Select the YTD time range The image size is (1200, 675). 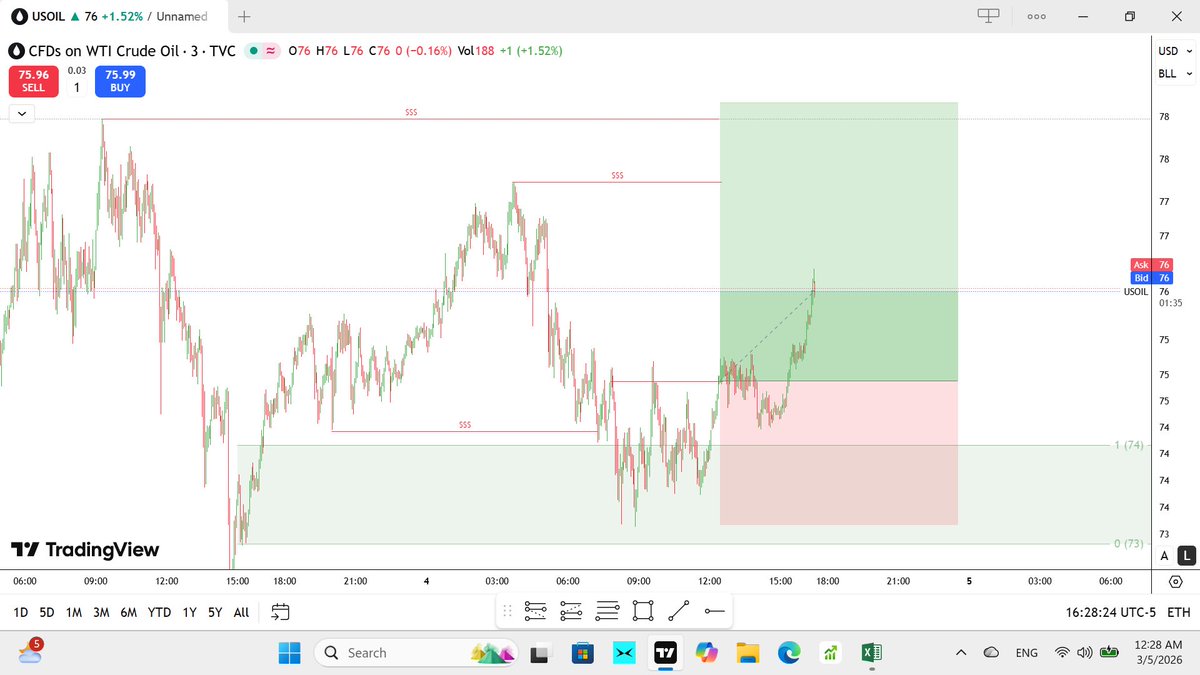pos(159,612)
